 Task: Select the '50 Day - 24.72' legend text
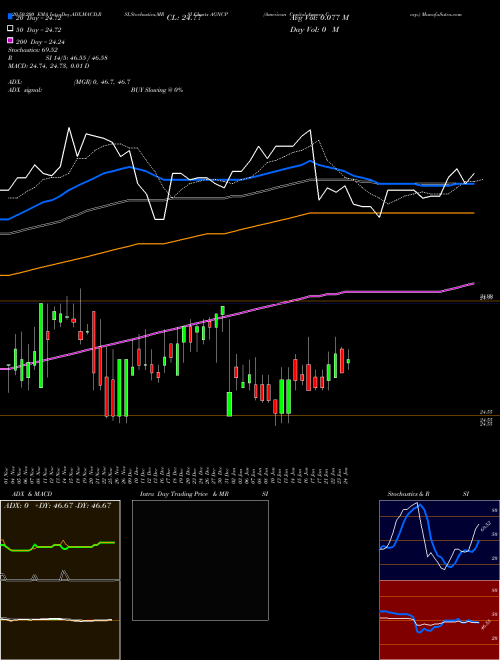click(38, 30)
